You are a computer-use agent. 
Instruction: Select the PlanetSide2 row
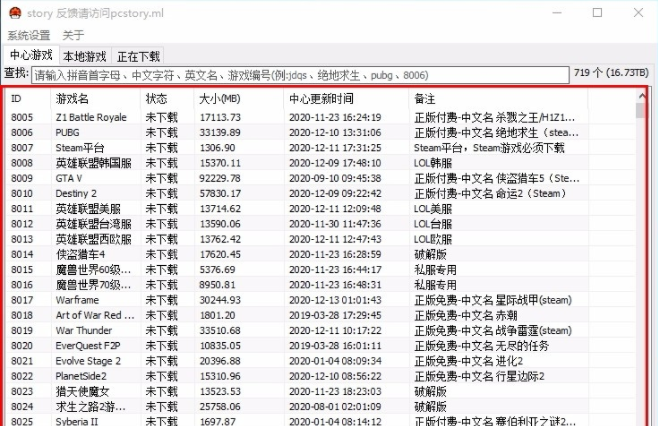click(x=321, y=376)
